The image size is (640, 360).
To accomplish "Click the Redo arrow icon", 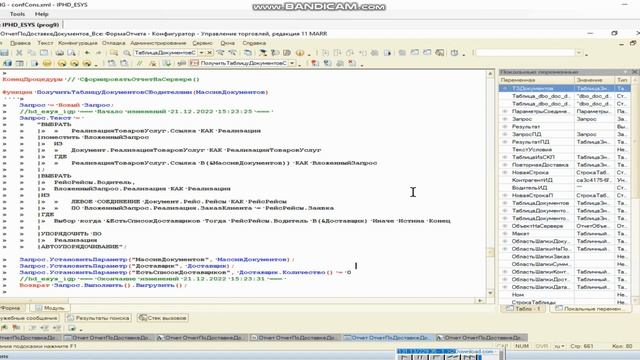I will click(98, 53).
